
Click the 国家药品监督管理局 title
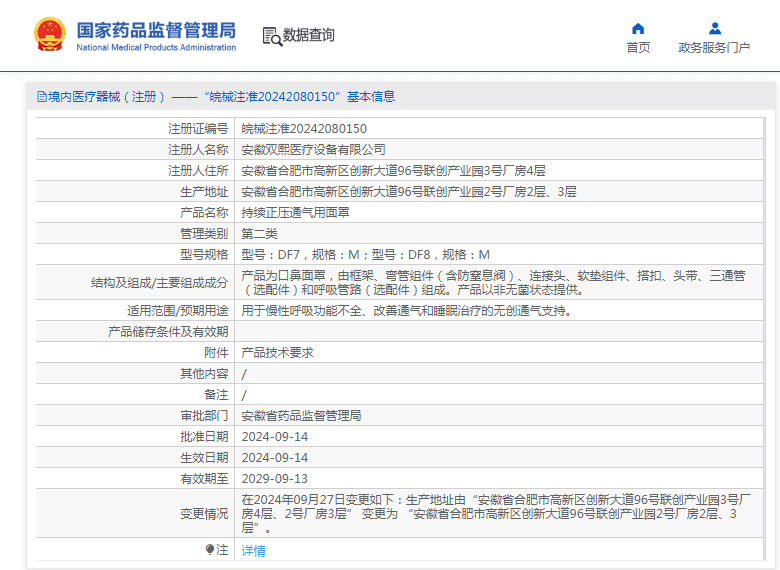click(x=156, y=30)
